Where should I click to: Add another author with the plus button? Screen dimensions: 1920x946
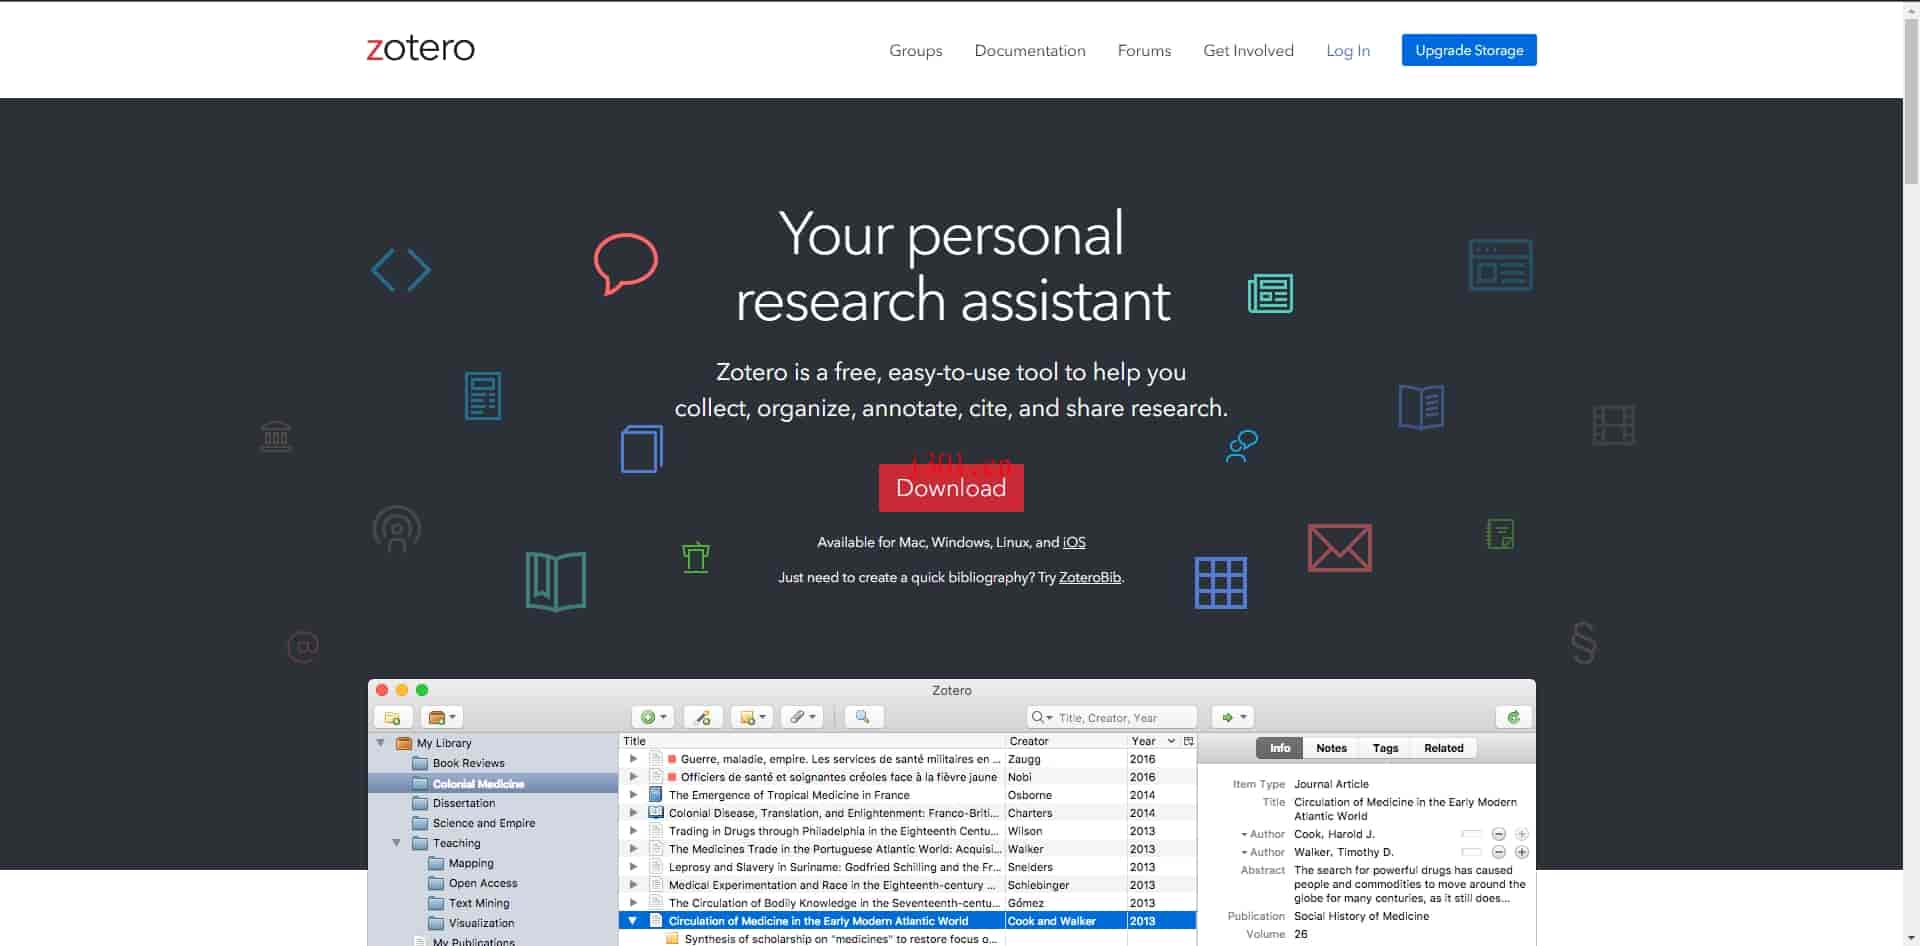point(1523,852)
